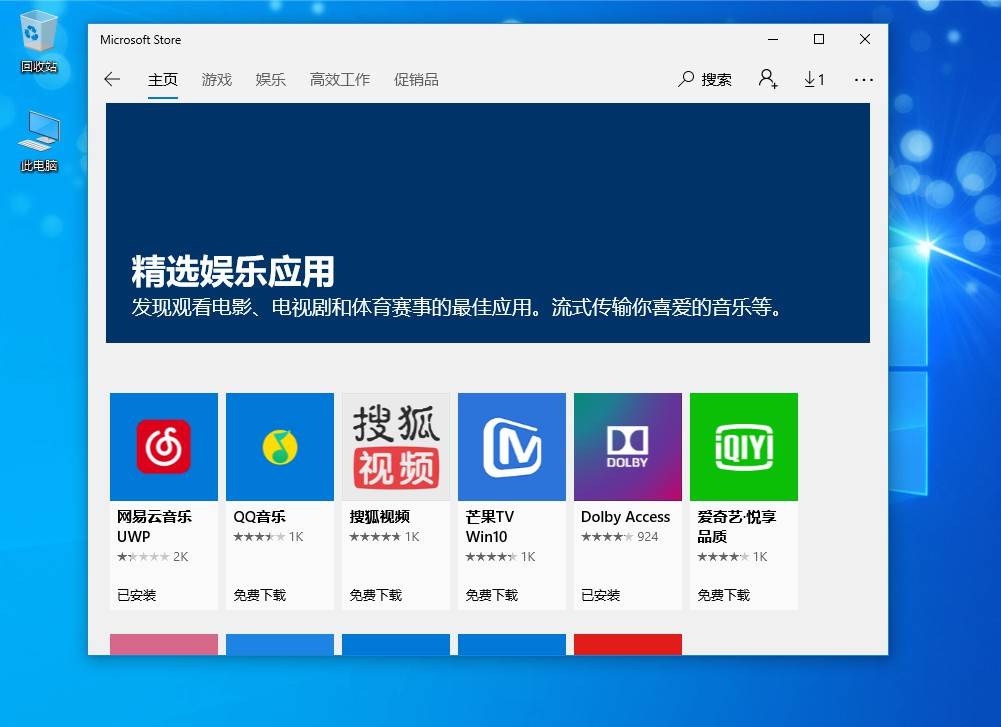Click the QQ音乐 title text
The width and height of the screenshot is (1001, 727).
coord(259,516)
